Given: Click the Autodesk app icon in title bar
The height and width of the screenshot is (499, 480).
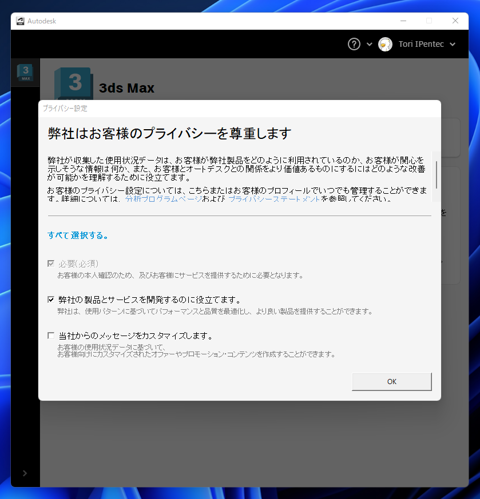Looking at the screenshot, I should (20, 21).
